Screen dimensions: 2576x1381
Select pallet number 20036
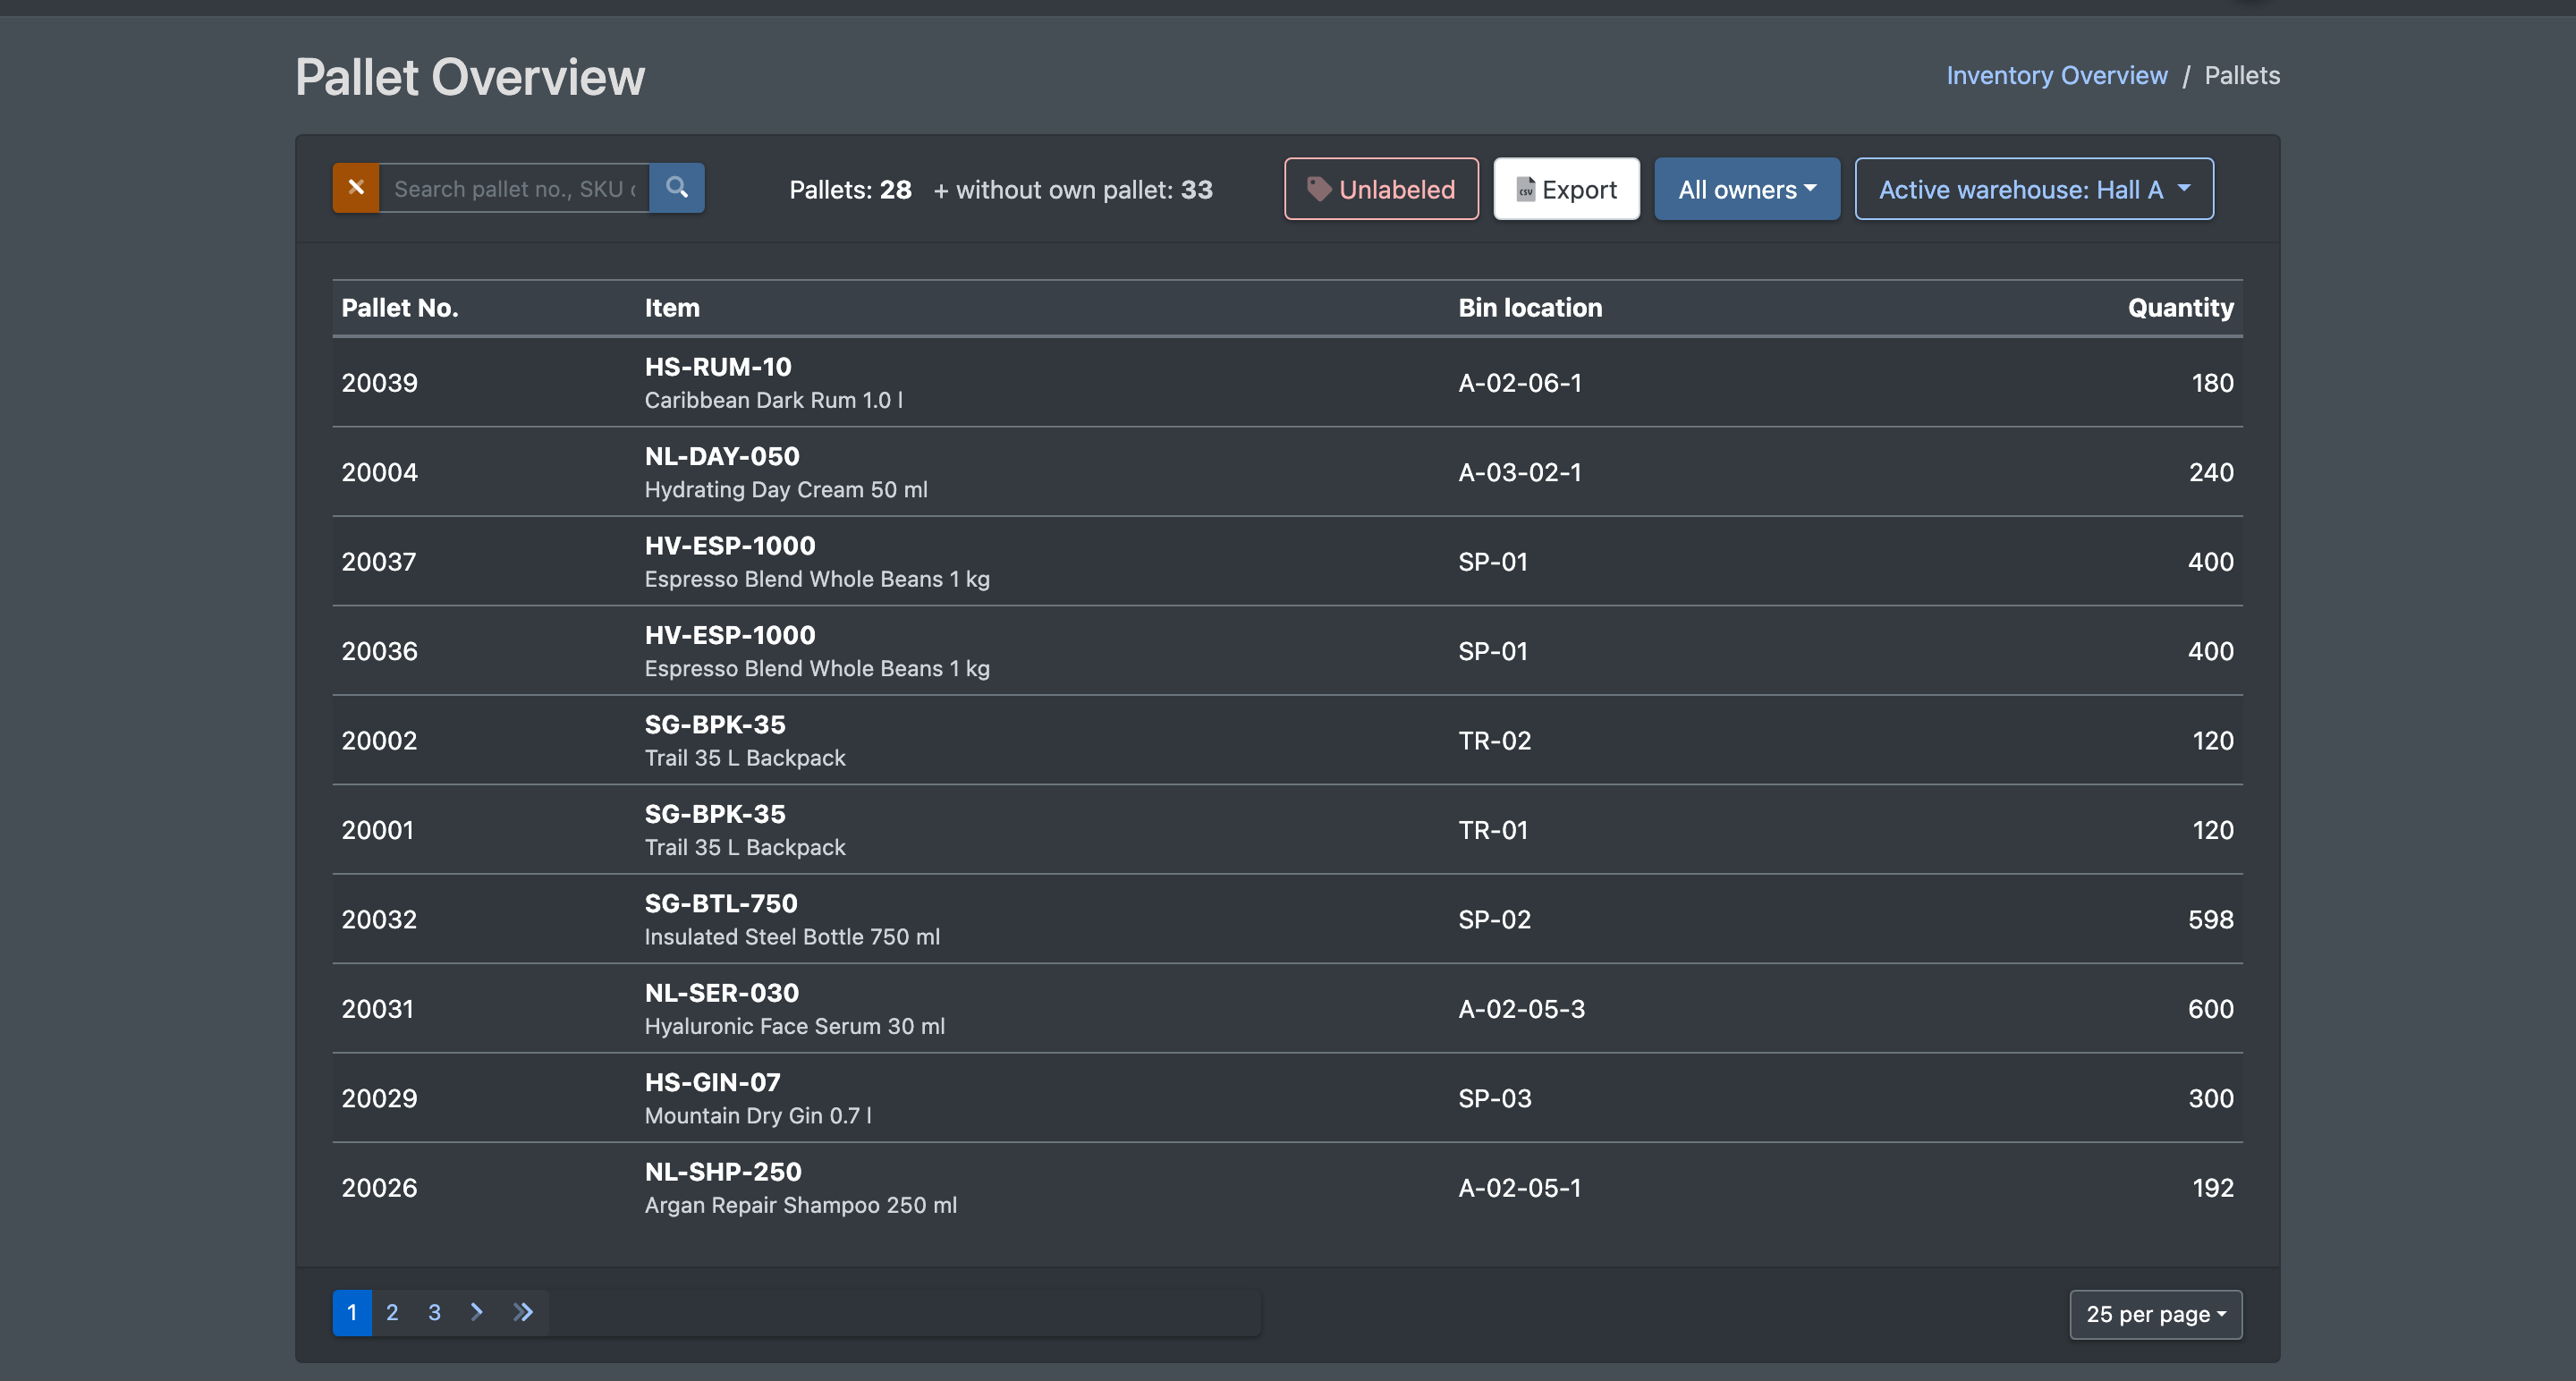click(x=380, y=651)
